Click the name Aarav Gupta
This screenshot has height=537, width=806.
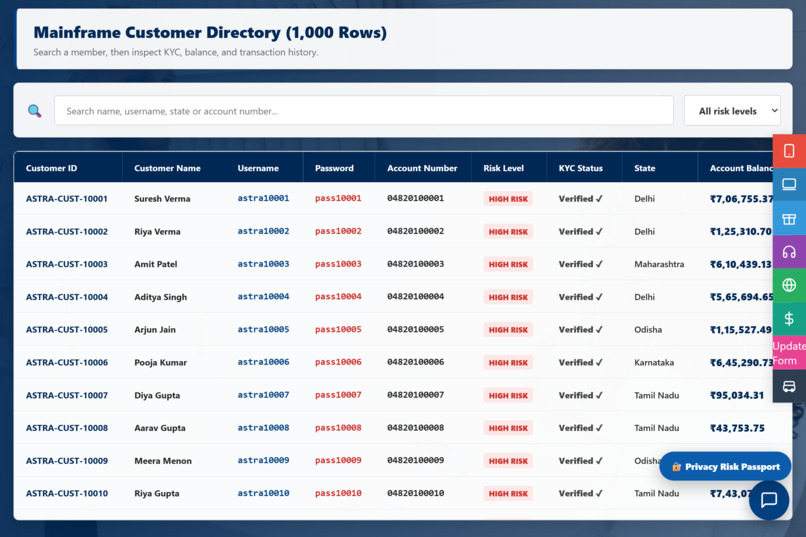159,428
